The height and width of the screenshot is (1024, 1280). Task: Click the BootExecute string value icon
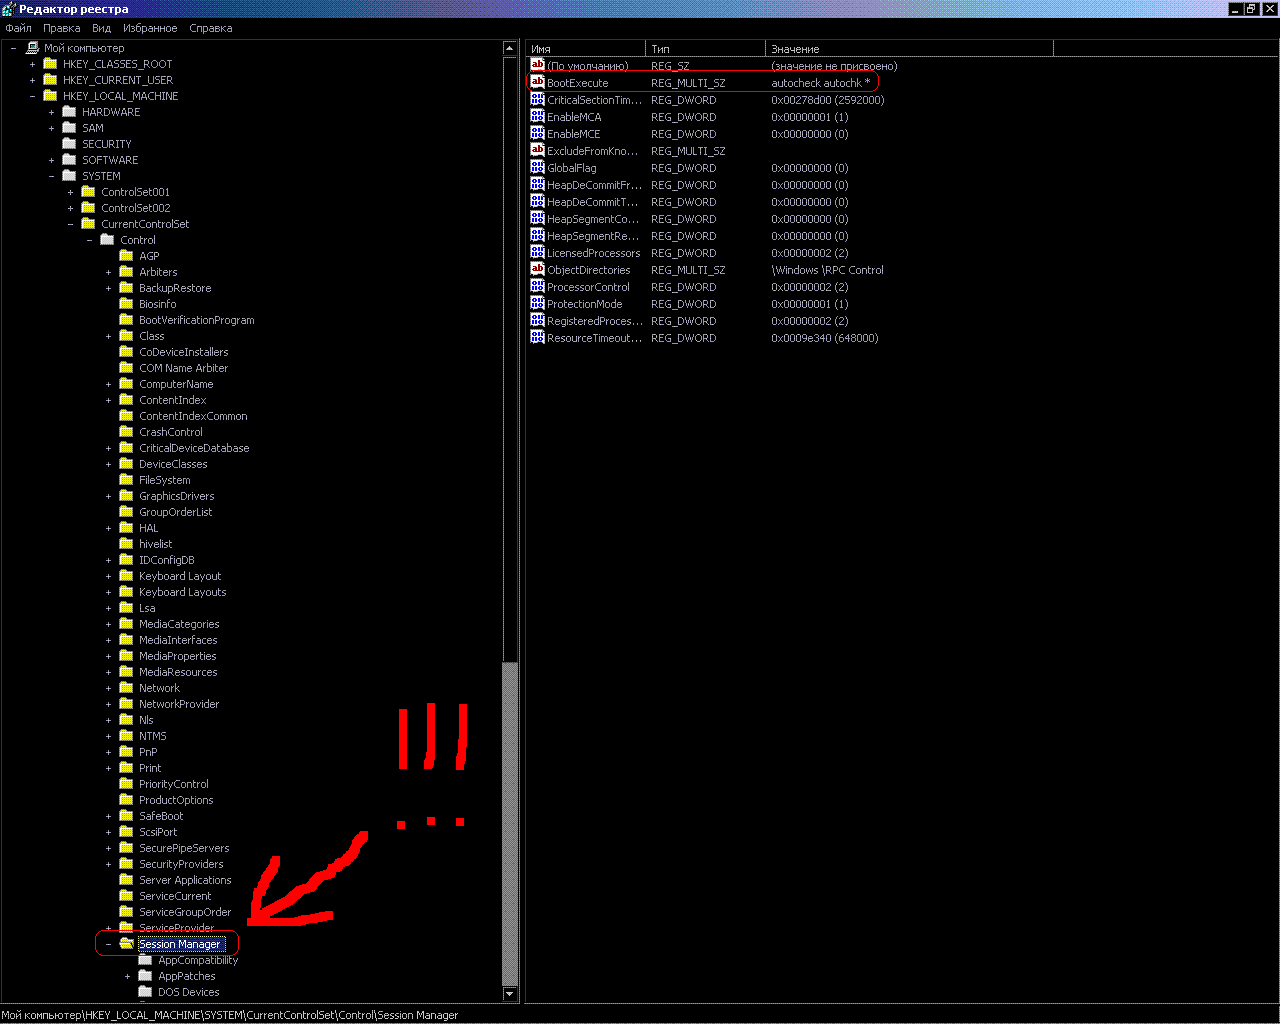tap(537, 83)
